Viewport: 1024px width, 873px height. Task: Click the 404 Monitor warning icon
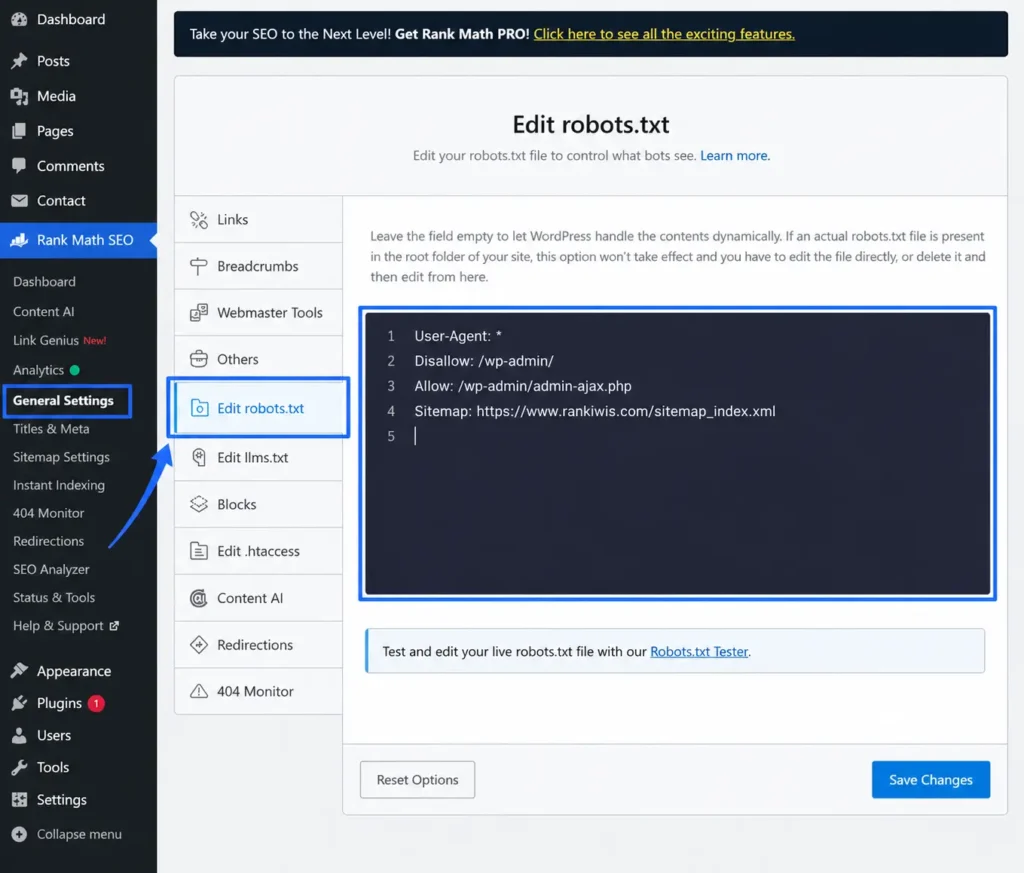tap(199, 691)
